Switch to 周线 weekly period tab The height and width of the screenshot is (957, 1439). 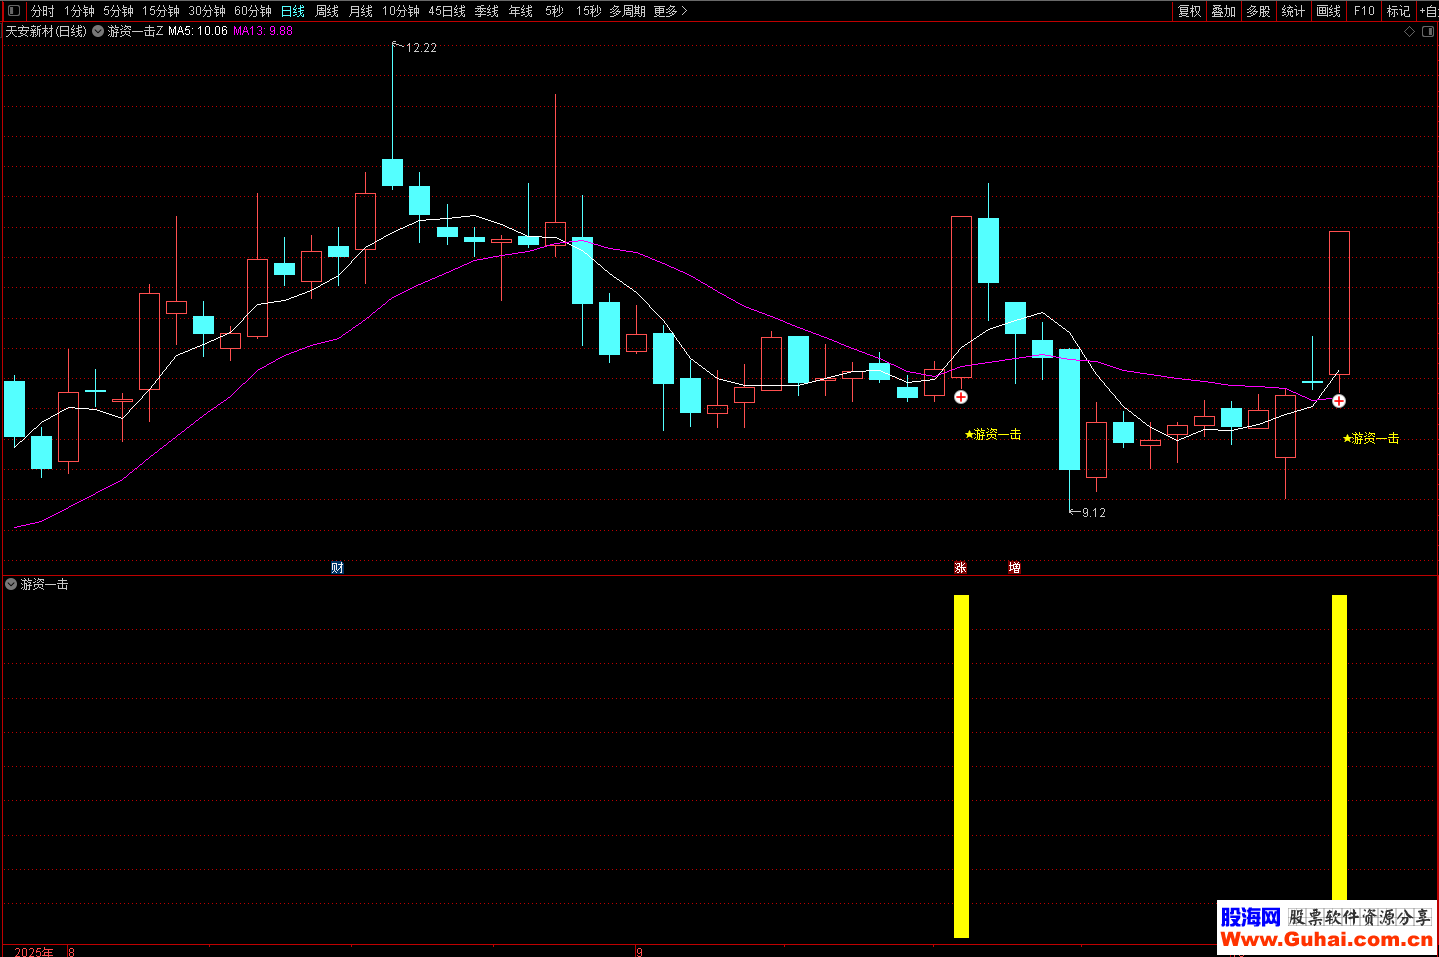327,11
